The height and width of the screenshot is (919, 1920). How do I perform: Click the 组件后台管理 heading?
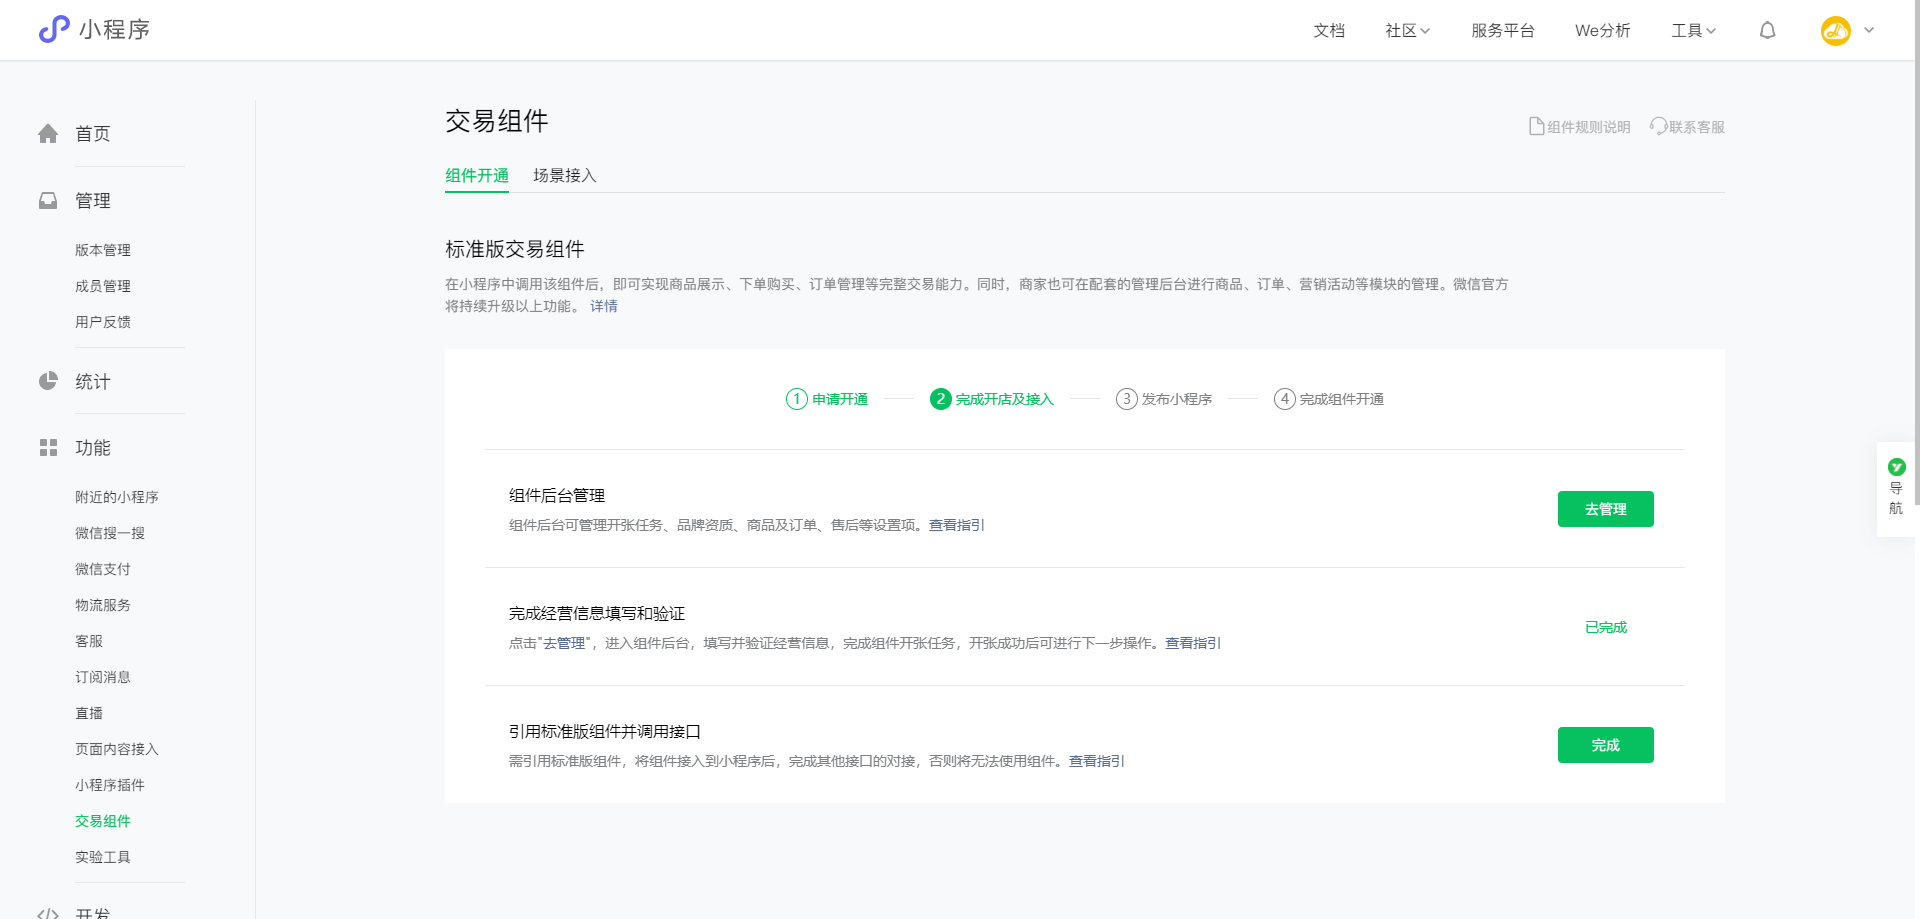pyautogui.click(x=557, y=495)
